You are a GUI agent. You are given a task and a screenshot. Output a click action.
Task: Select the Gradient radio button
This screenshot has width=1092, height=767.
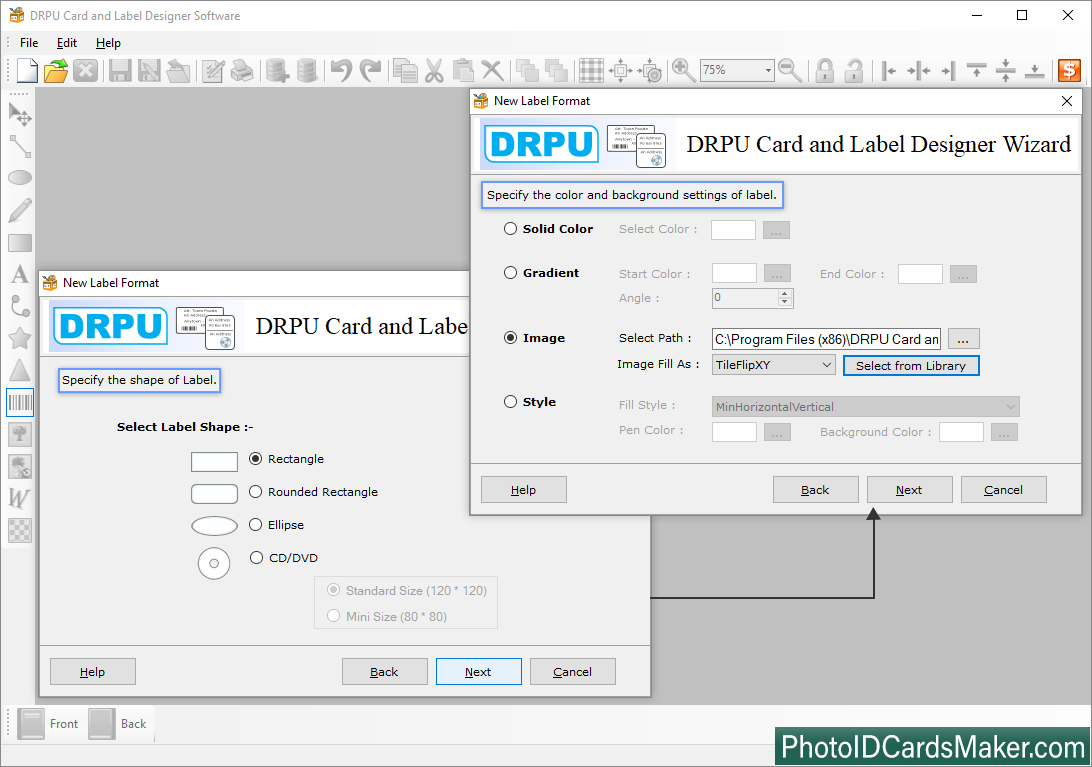[x=510, y=272]
